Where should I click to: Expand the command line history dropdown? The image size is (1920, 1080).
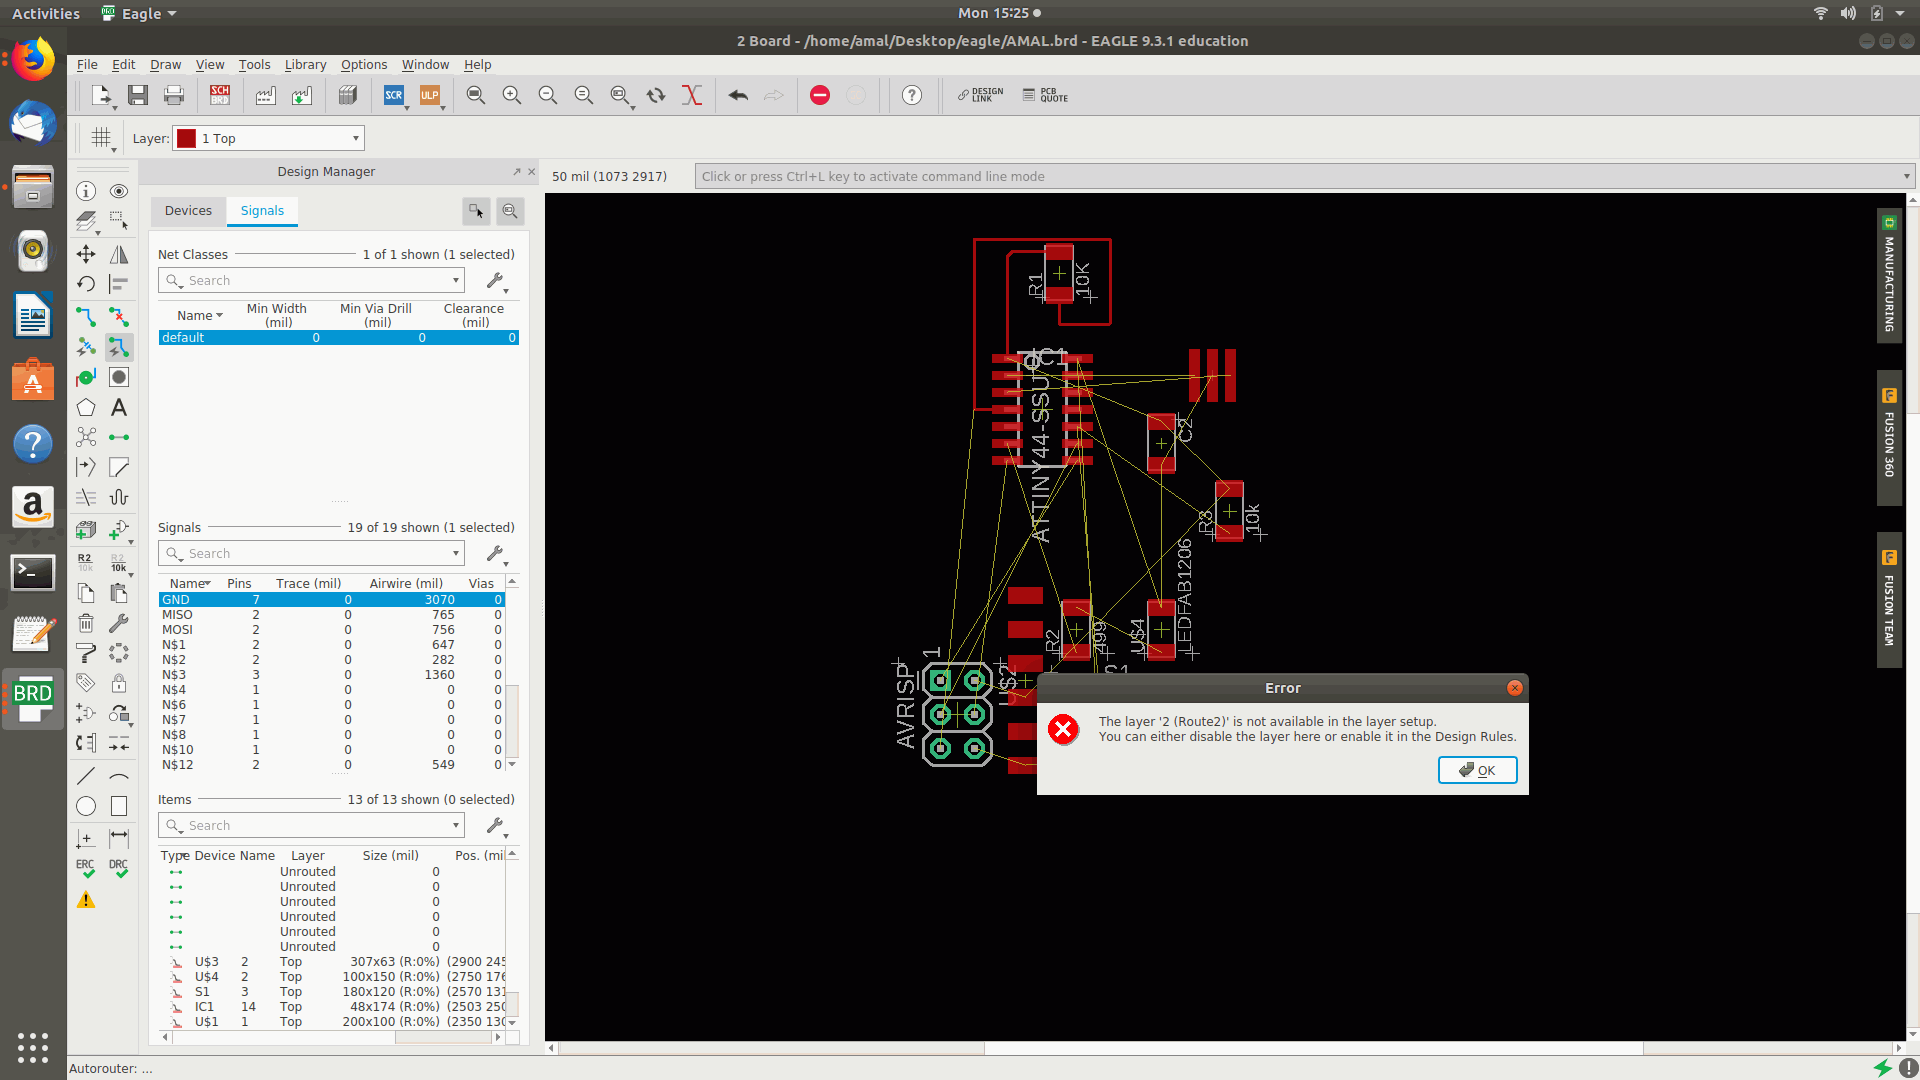1906,176
